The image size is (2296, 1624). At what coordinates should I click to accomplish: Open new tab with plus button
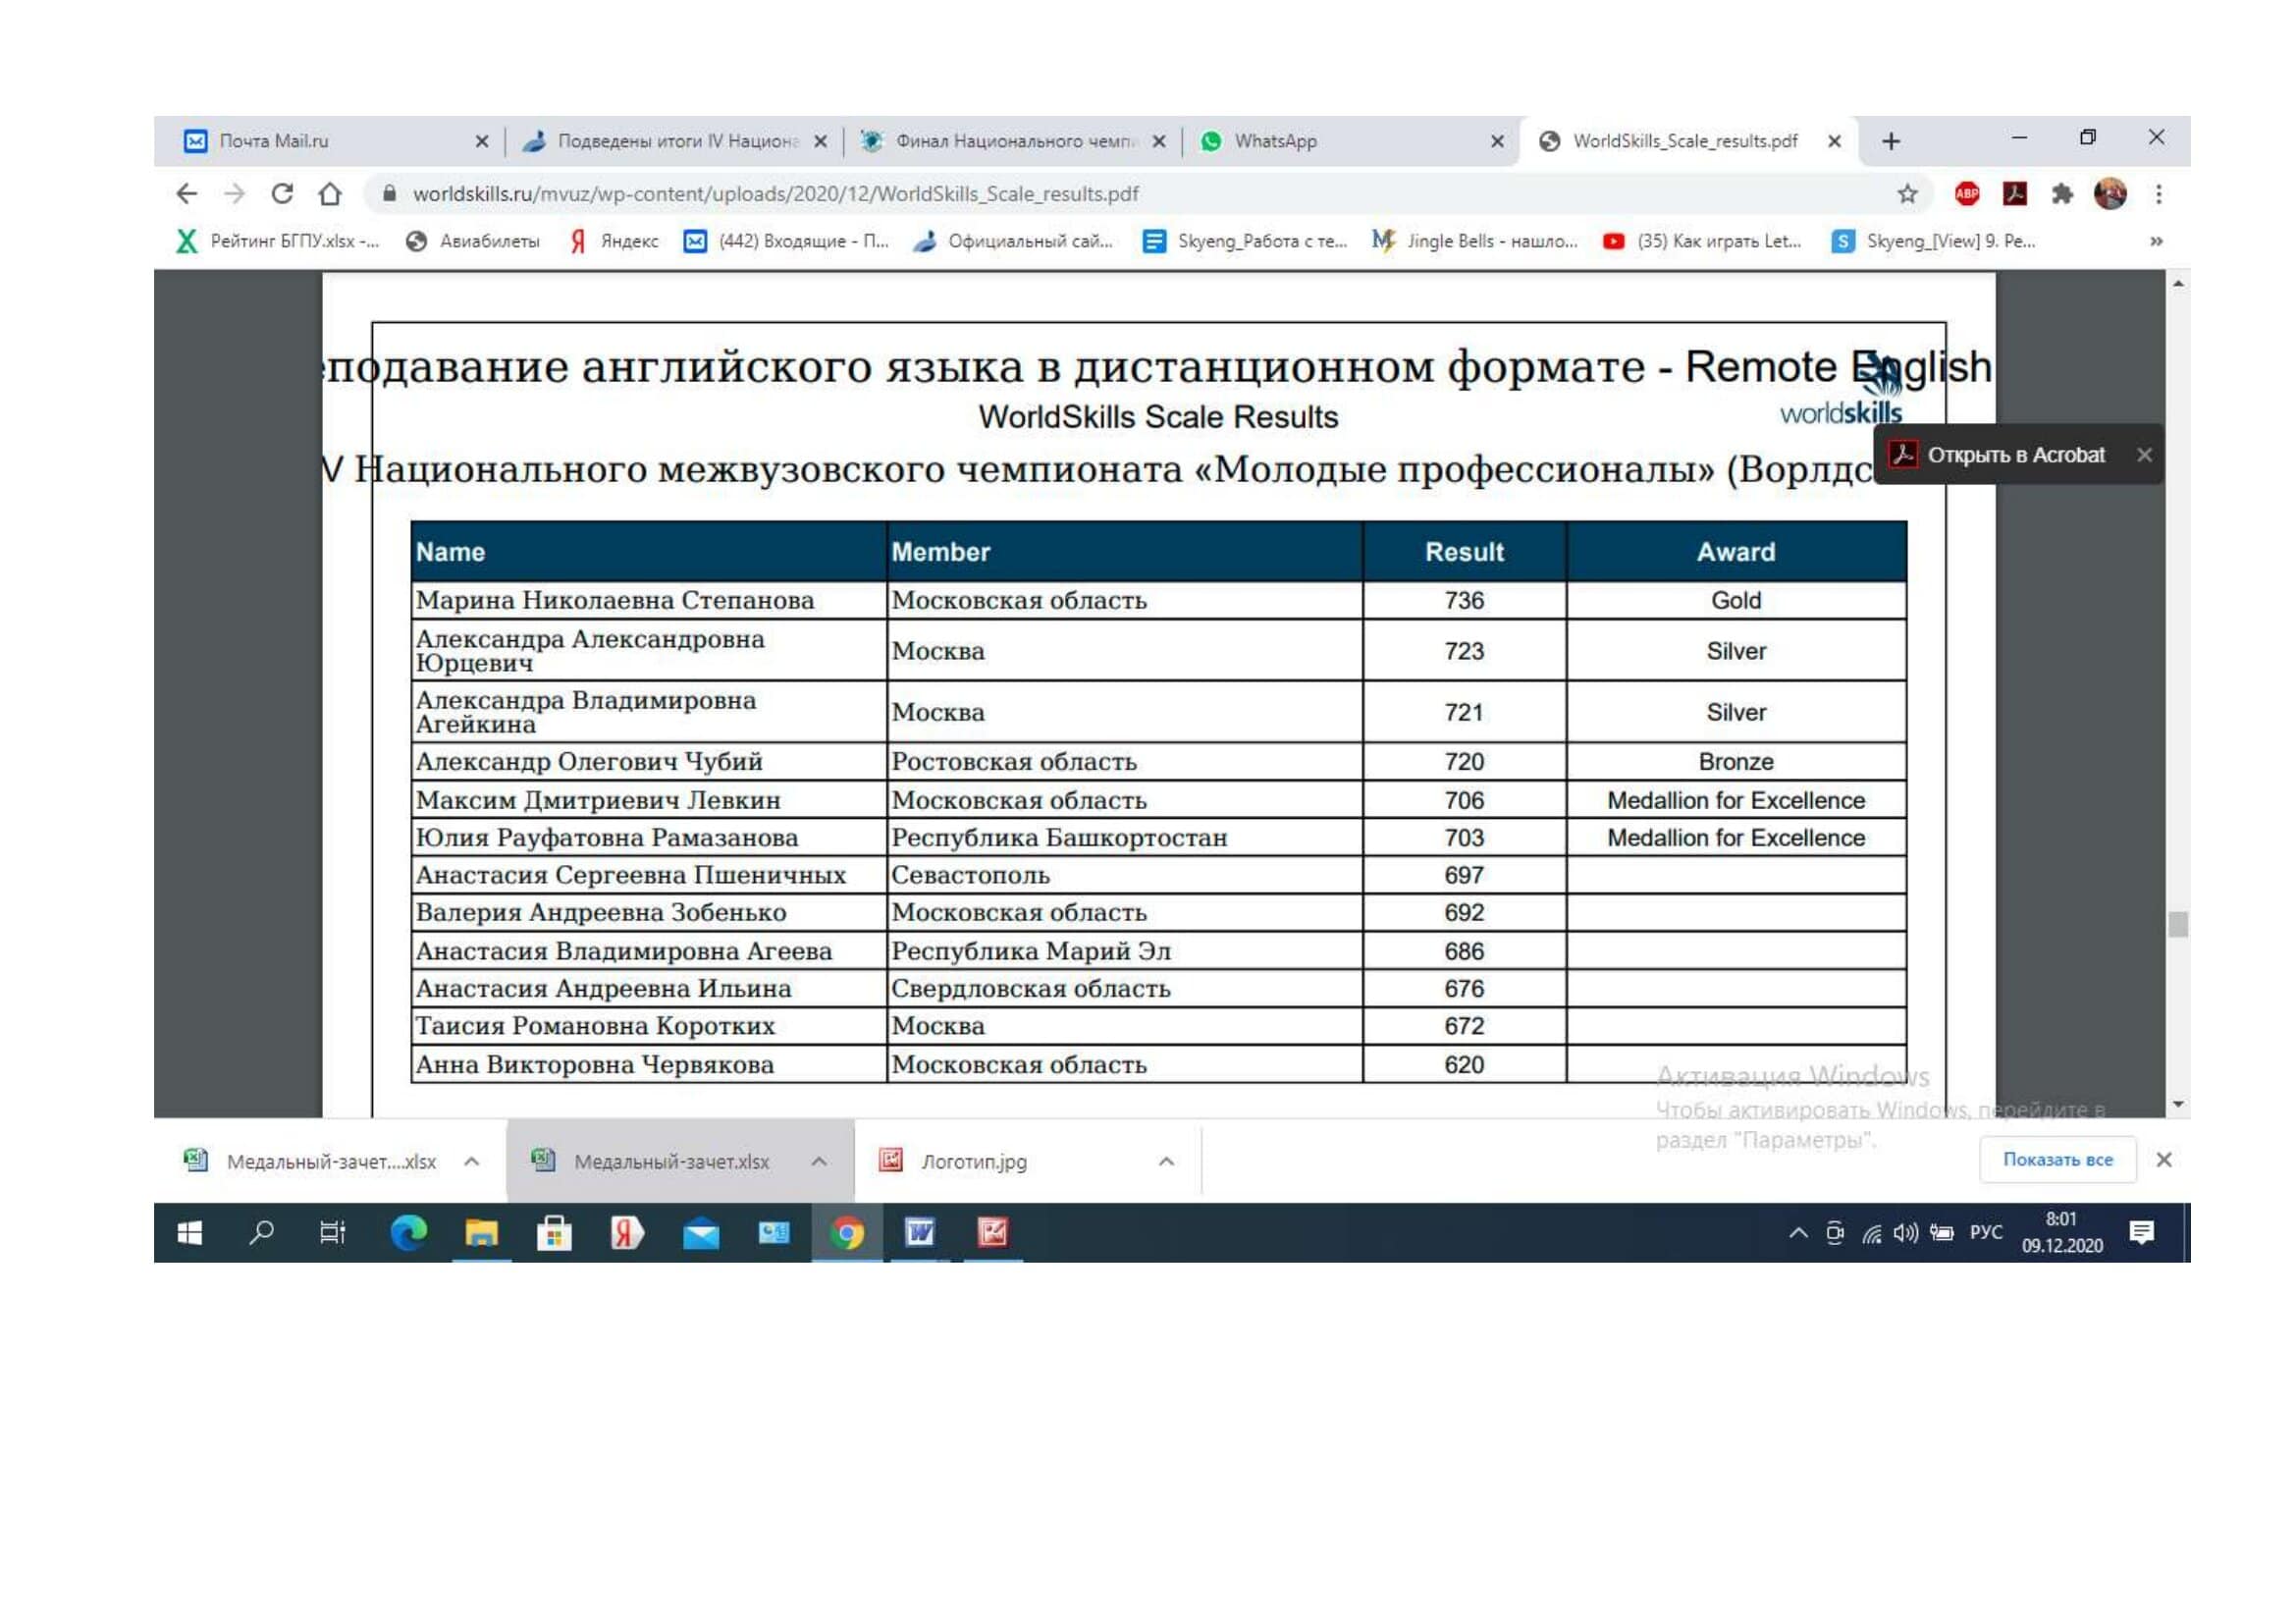tap(1890, 142)
